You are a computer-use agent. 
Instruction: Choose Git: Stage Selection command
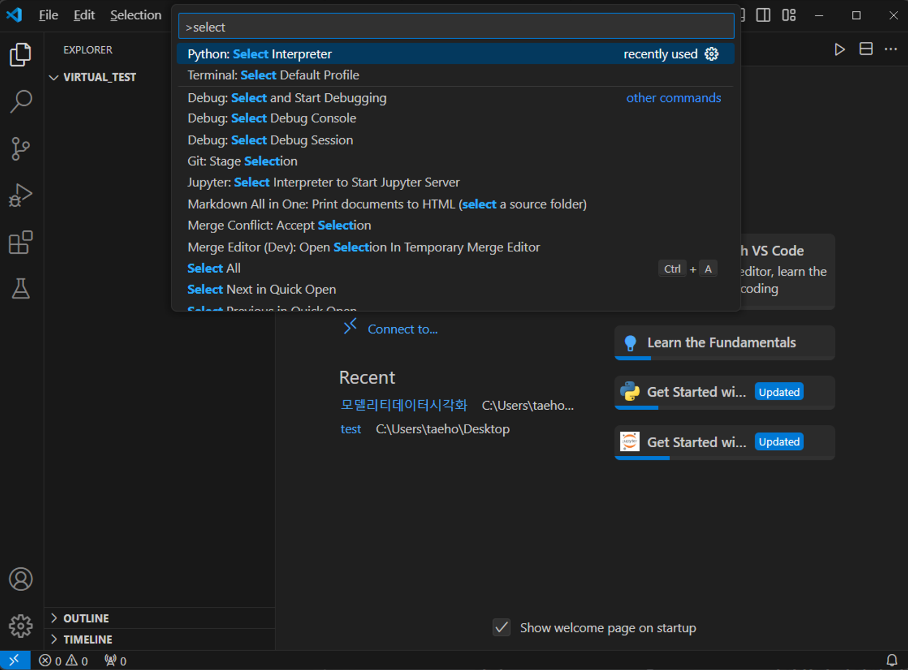point(456,162)
